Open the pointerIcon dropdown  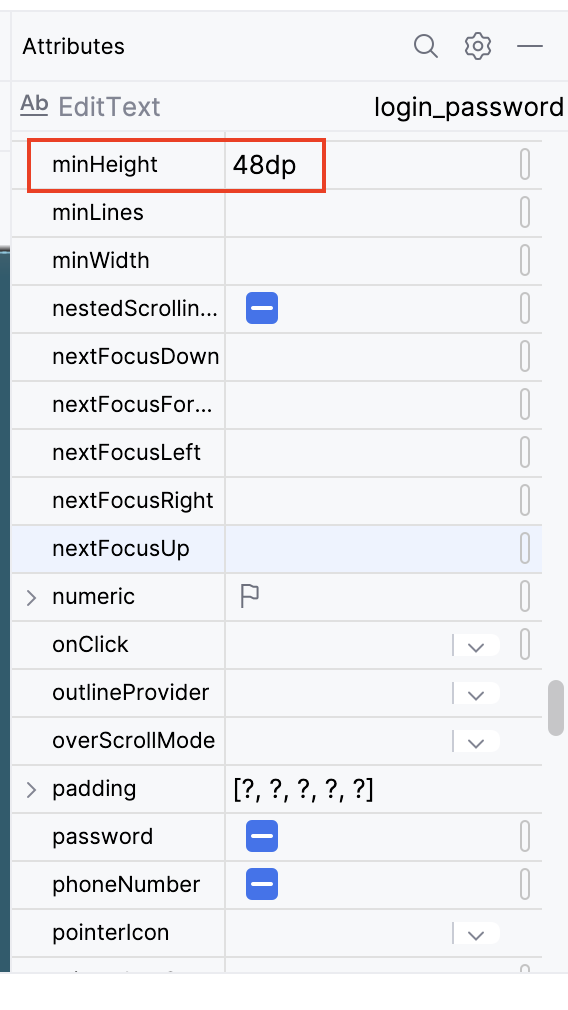point(476,933)
